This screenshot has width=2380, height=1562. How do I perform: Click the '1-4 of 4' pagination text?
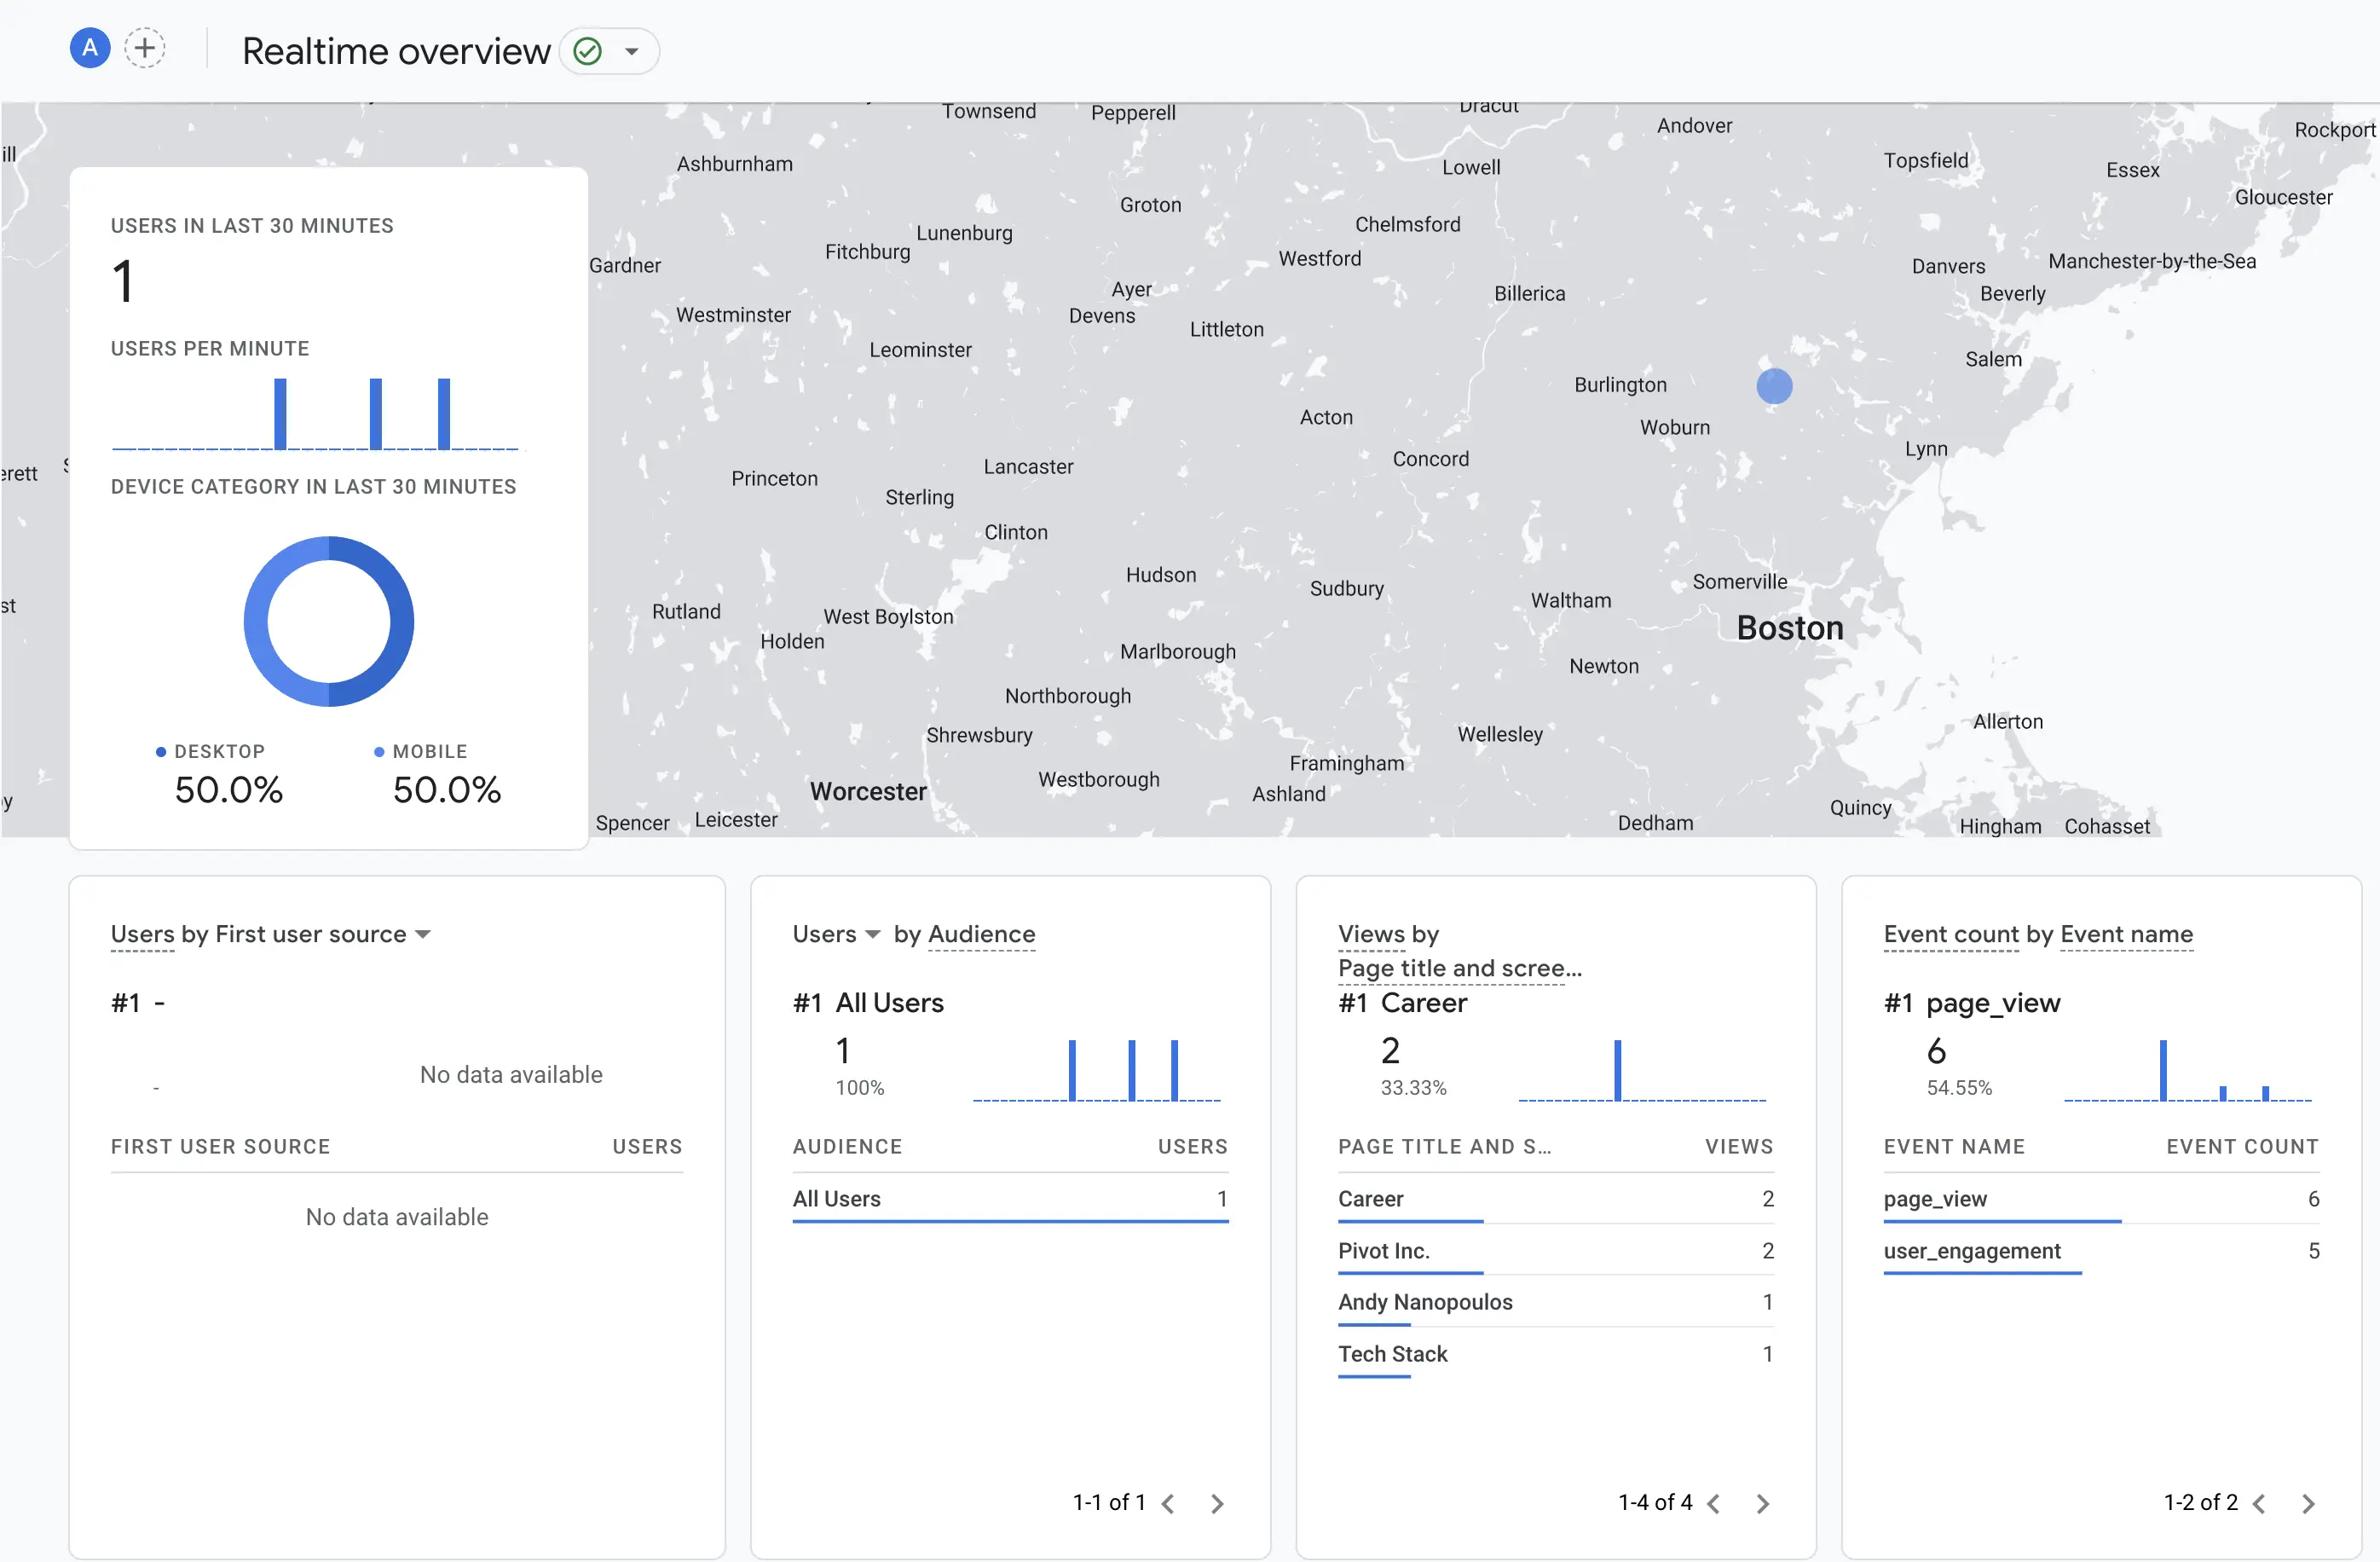click(1655, 1503)
